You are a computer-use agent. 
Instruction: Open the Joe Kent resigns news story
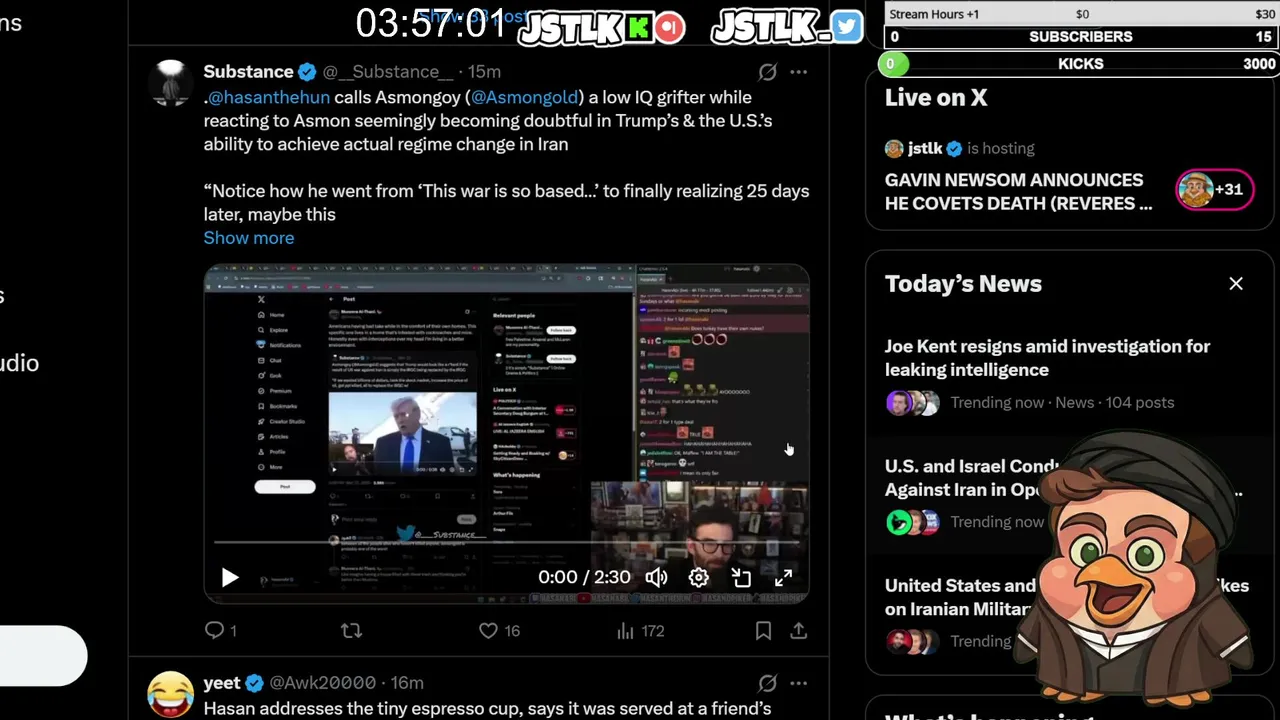point(1047,358)
